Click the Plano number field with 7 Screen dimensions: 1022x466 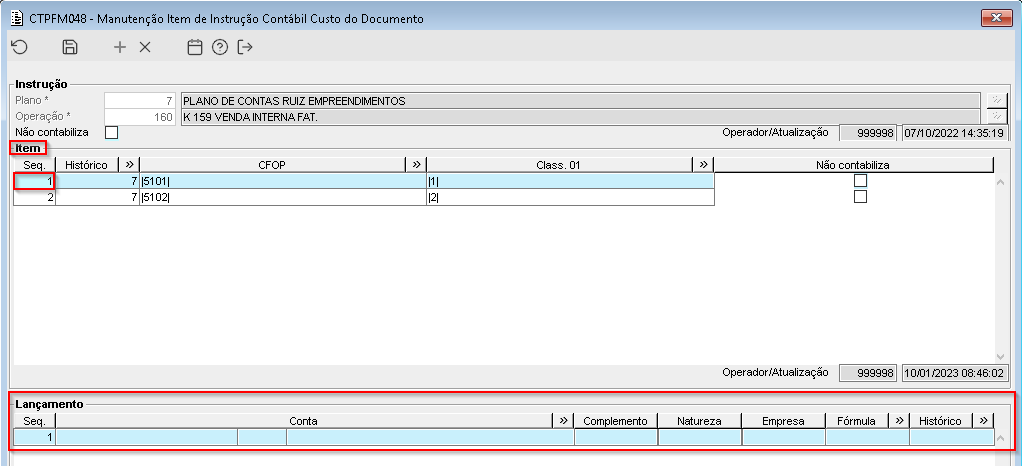point(140,101)
